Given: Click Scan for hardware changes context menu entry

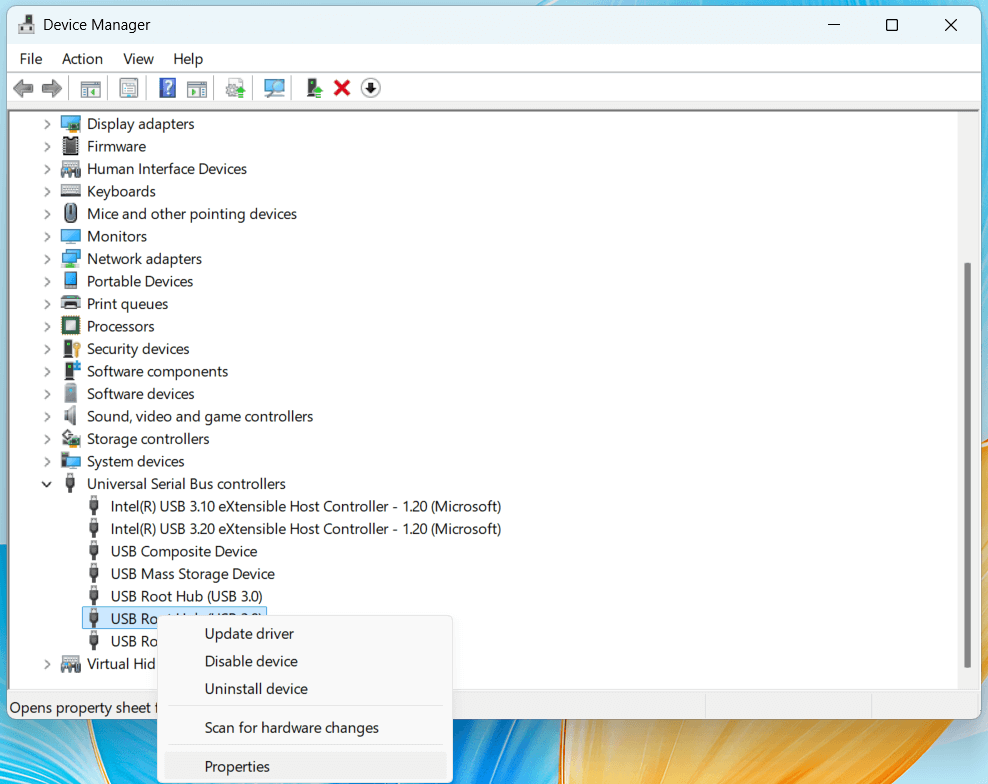Looking at the screenshot, I should [291, 728].
